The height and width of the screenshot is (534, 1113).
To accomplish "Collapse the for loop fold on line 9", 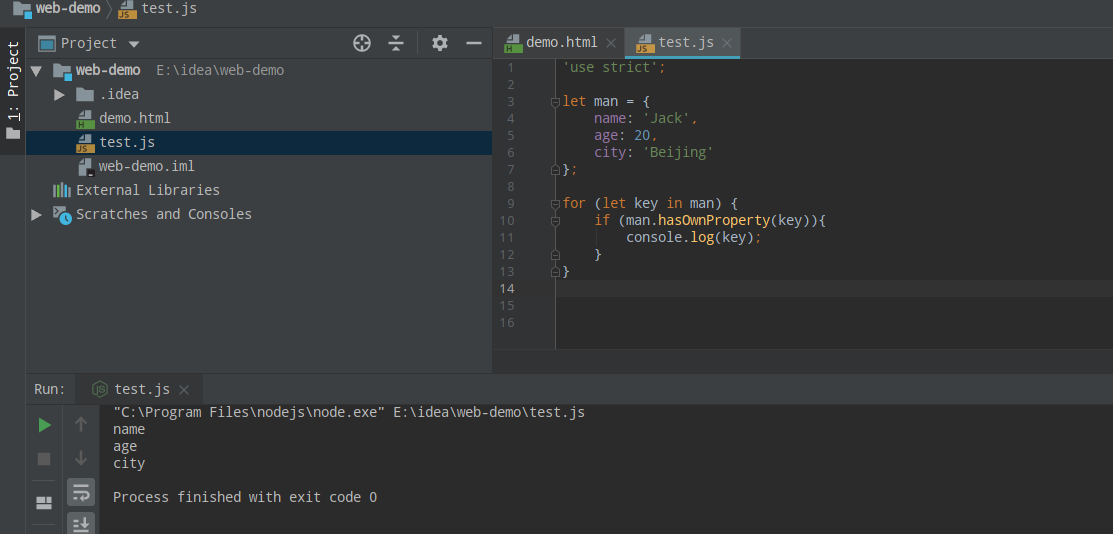I will (x=555, y=205).
